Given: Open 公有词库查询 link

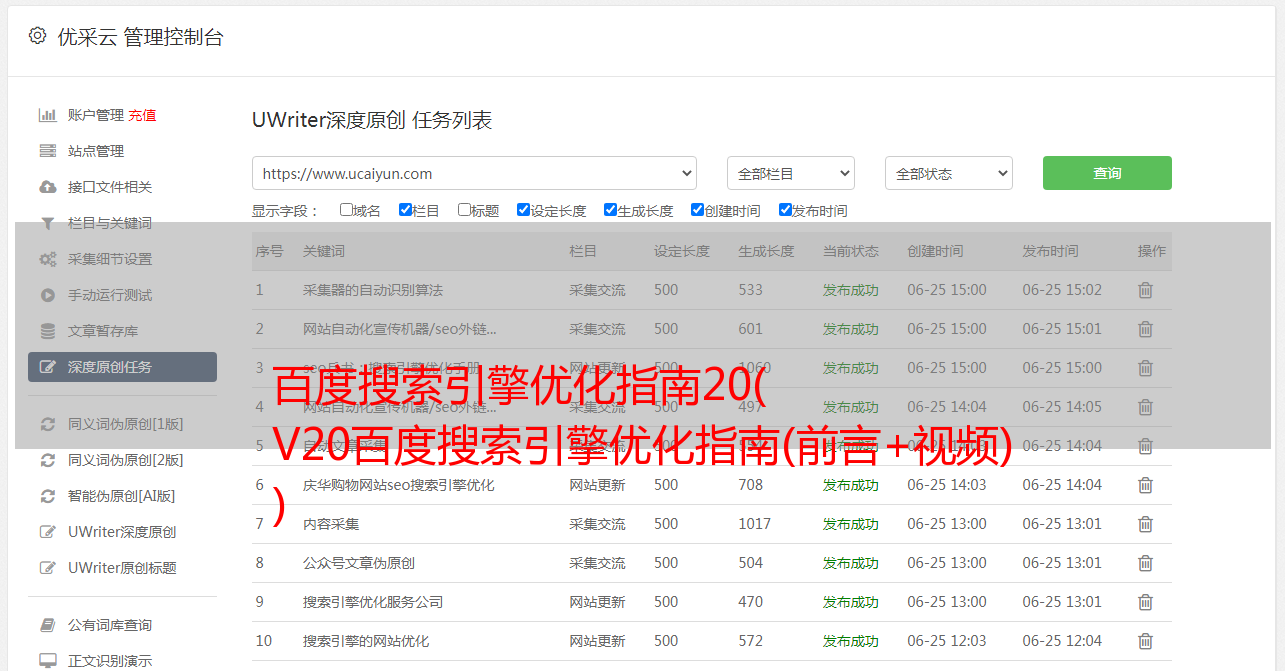Looking at the screenshot, I should point(110,625).
